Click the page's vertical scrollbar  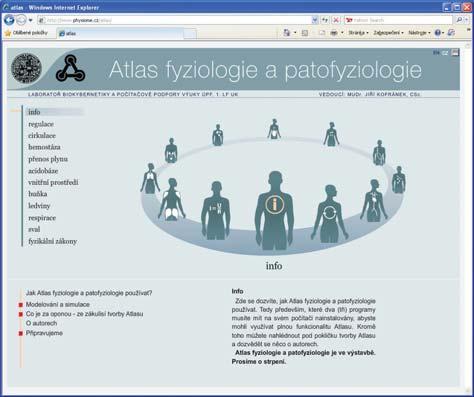(467, 217)
